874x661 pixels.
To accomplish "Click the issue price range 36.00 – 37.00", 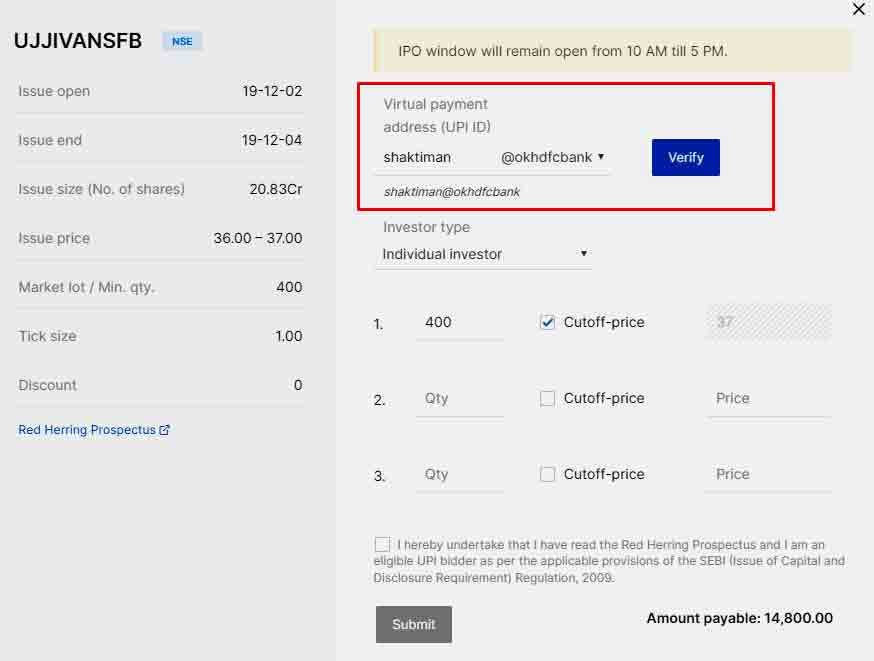I will pos(258,238).
